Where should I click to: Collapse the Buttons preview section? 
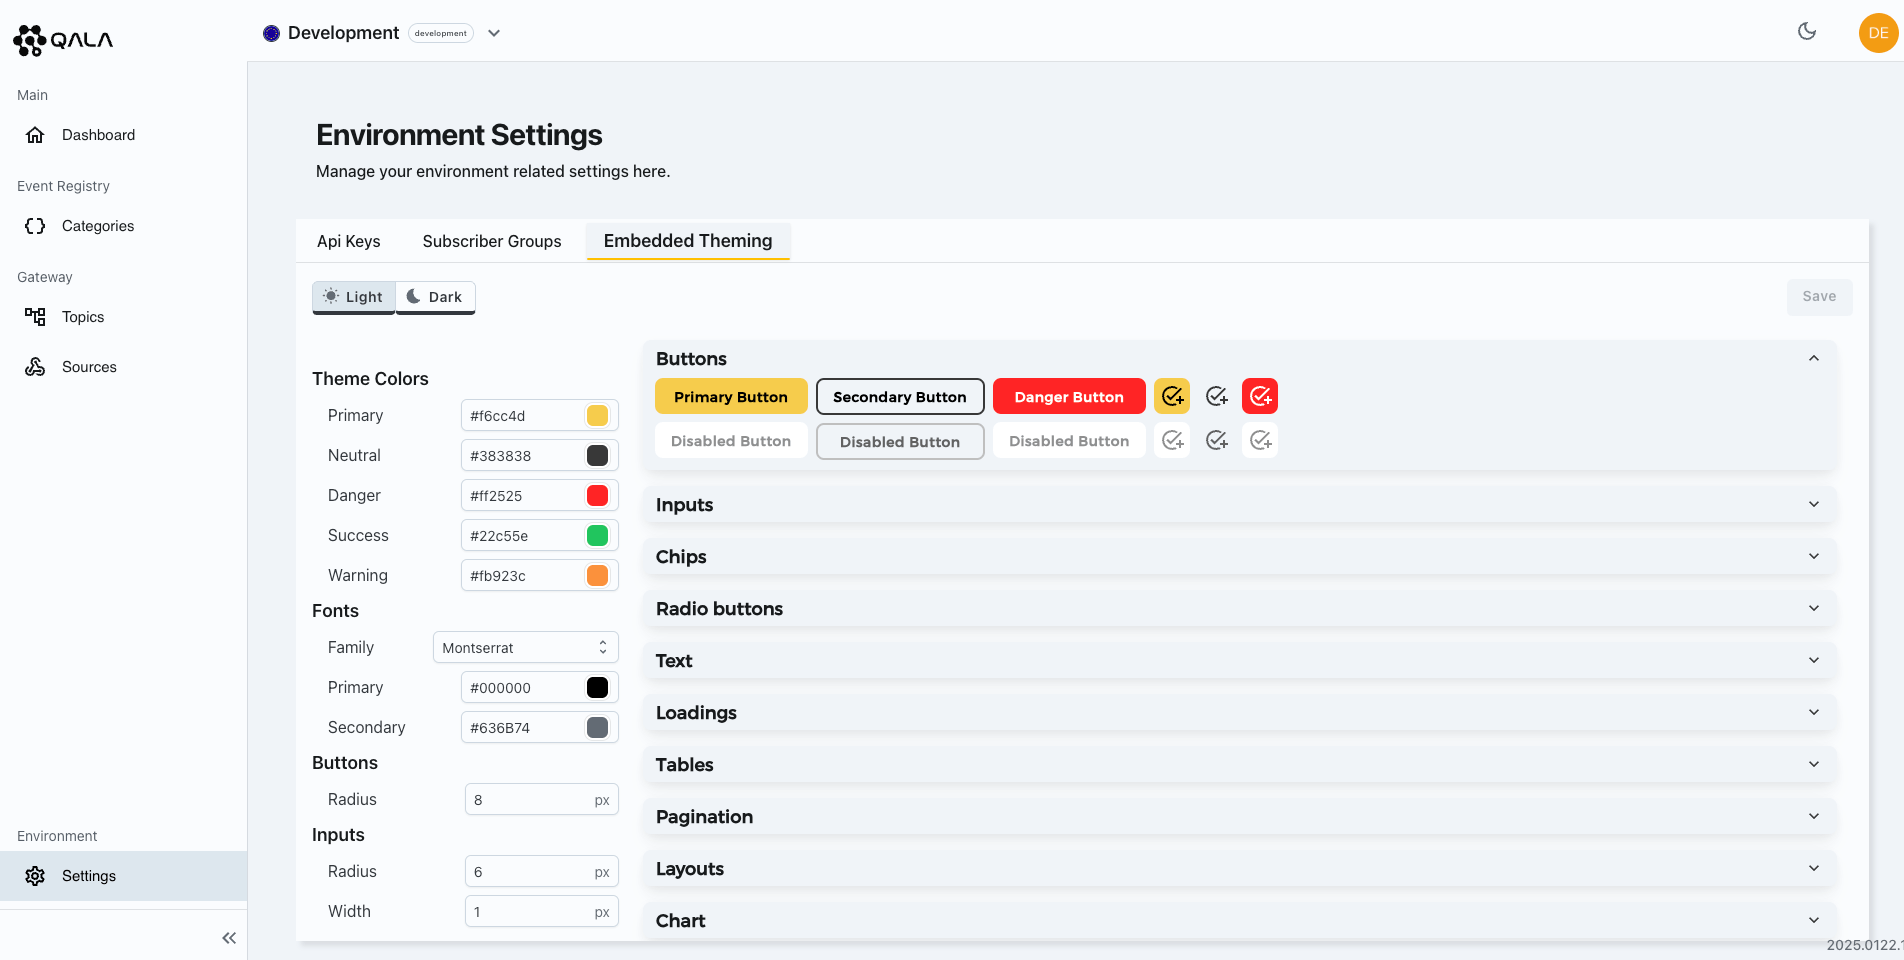pyautogui.click(x=1813, y=359)
